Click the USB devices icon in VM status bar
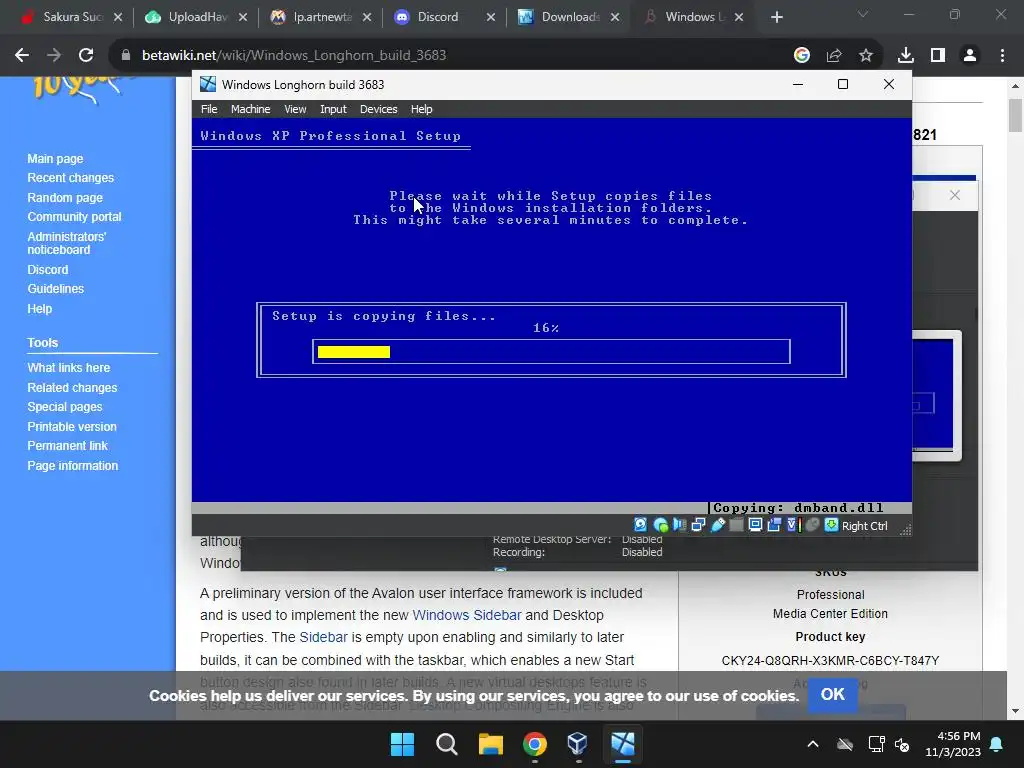This screenshot has height=768, width=1024. pyautogui.click(x=717, y=525)
